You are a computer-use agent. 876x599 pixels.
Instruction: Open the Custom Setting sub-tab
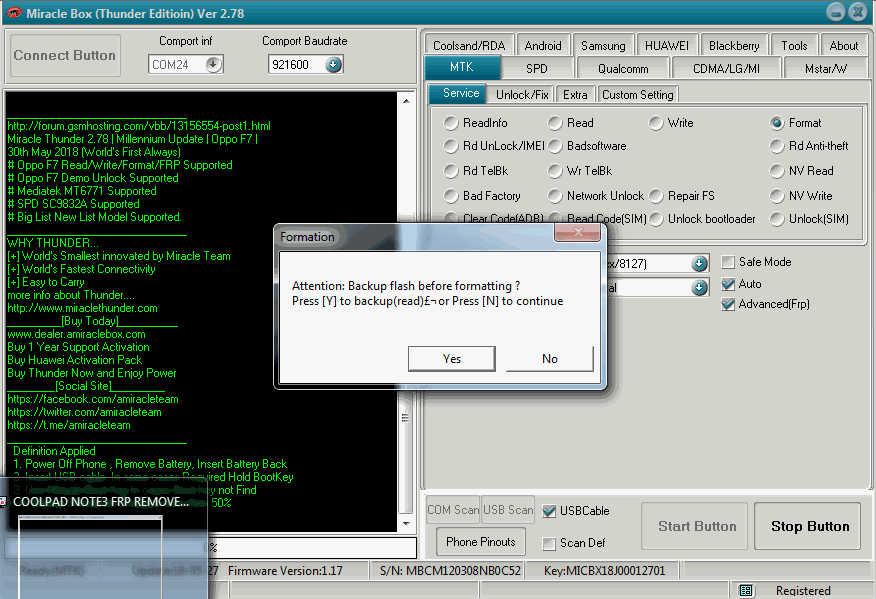pos(637,95)
